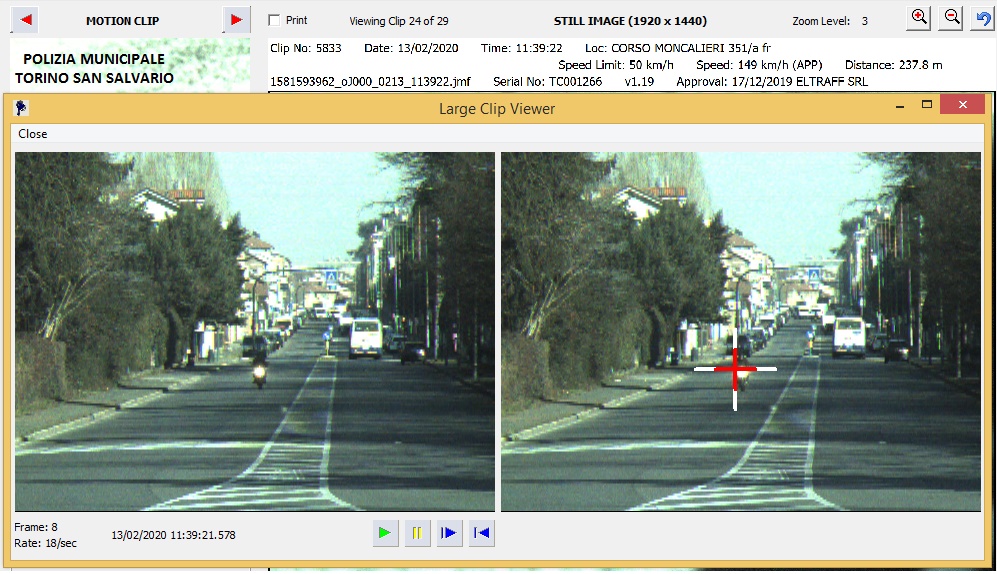Click the left video frame without crosshair
The height and width of the screenshot is (574, 997).
click(x=255, y=332)
